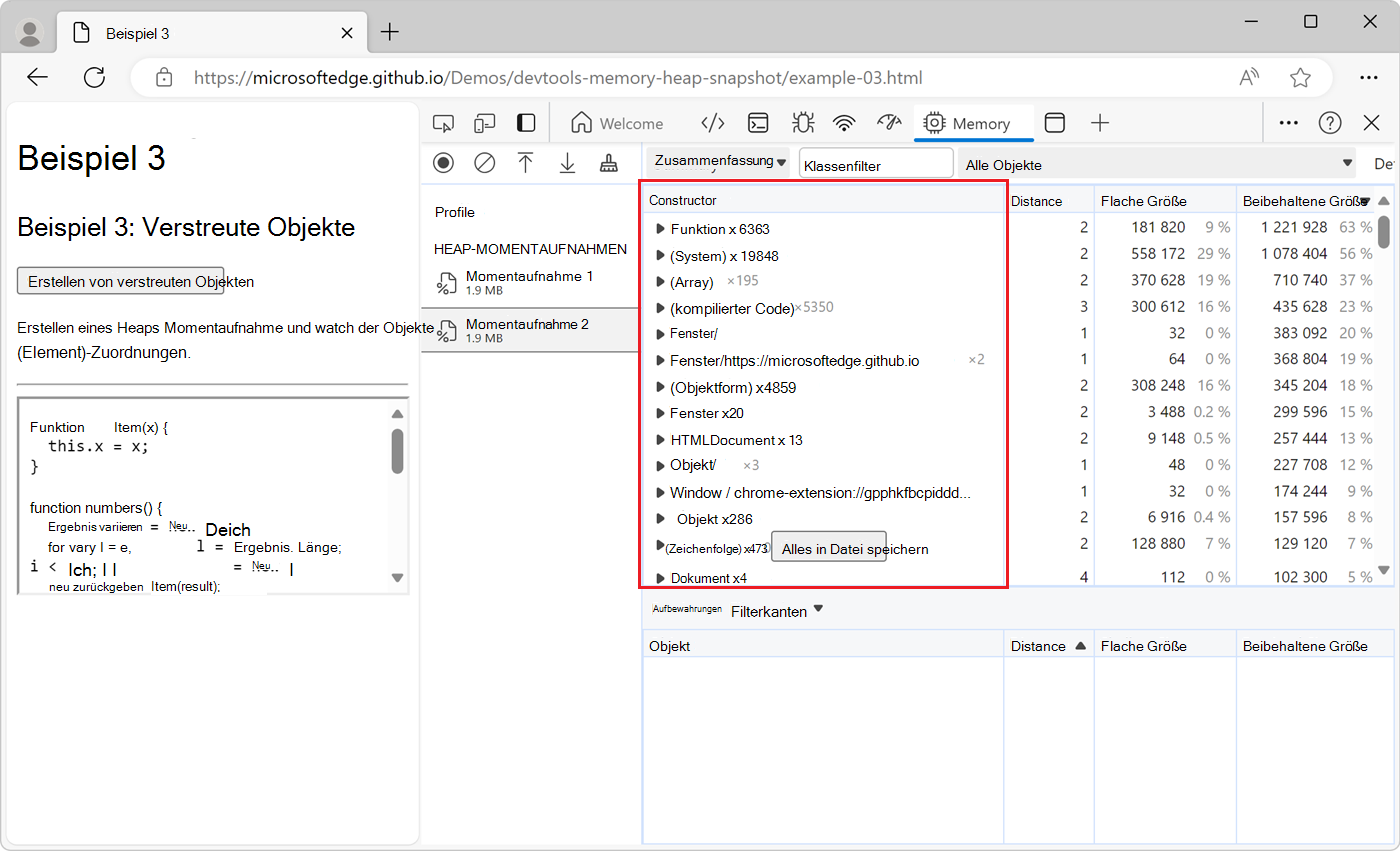Switch to the Welcome tab
Image resolution: width=1400 pixels, height=851 pixels.
tap(617, 123)
